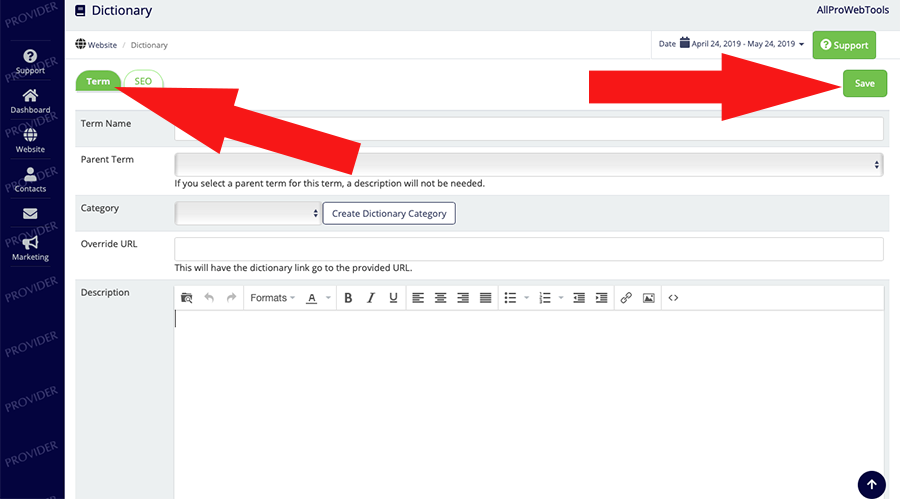Image resolution: width=900 pixels, height=499 pixels.
Task: Insert a numbered list
Action: tap(545, 297)
